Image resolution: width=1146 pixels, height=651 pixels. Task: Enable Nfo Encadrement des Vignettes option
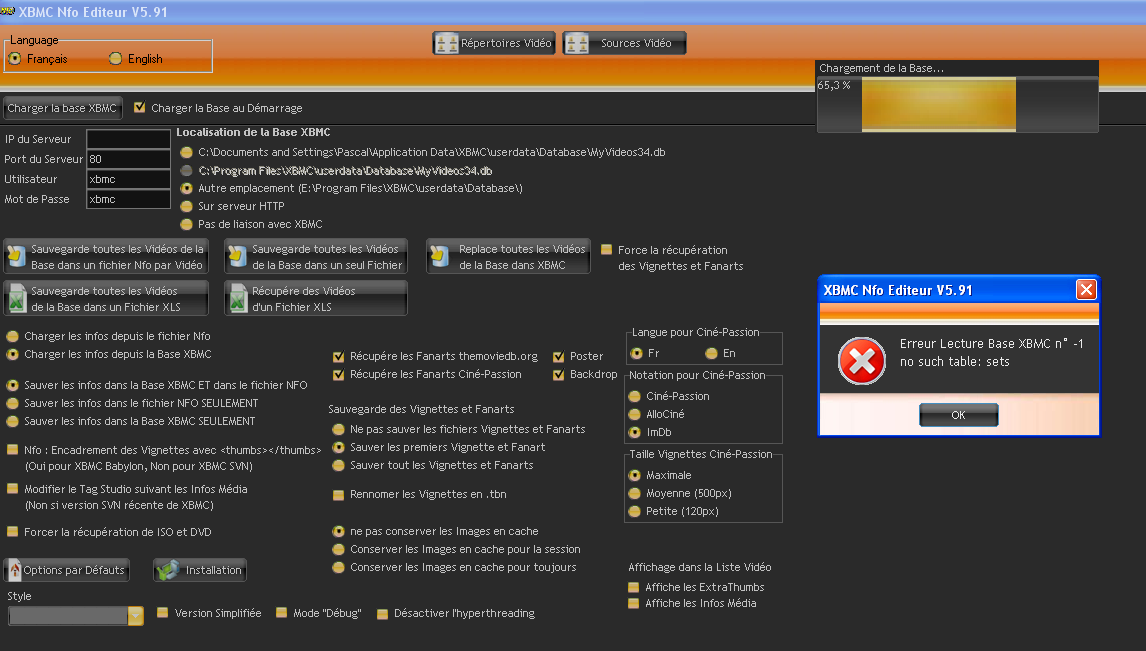(x=12, y=450)
